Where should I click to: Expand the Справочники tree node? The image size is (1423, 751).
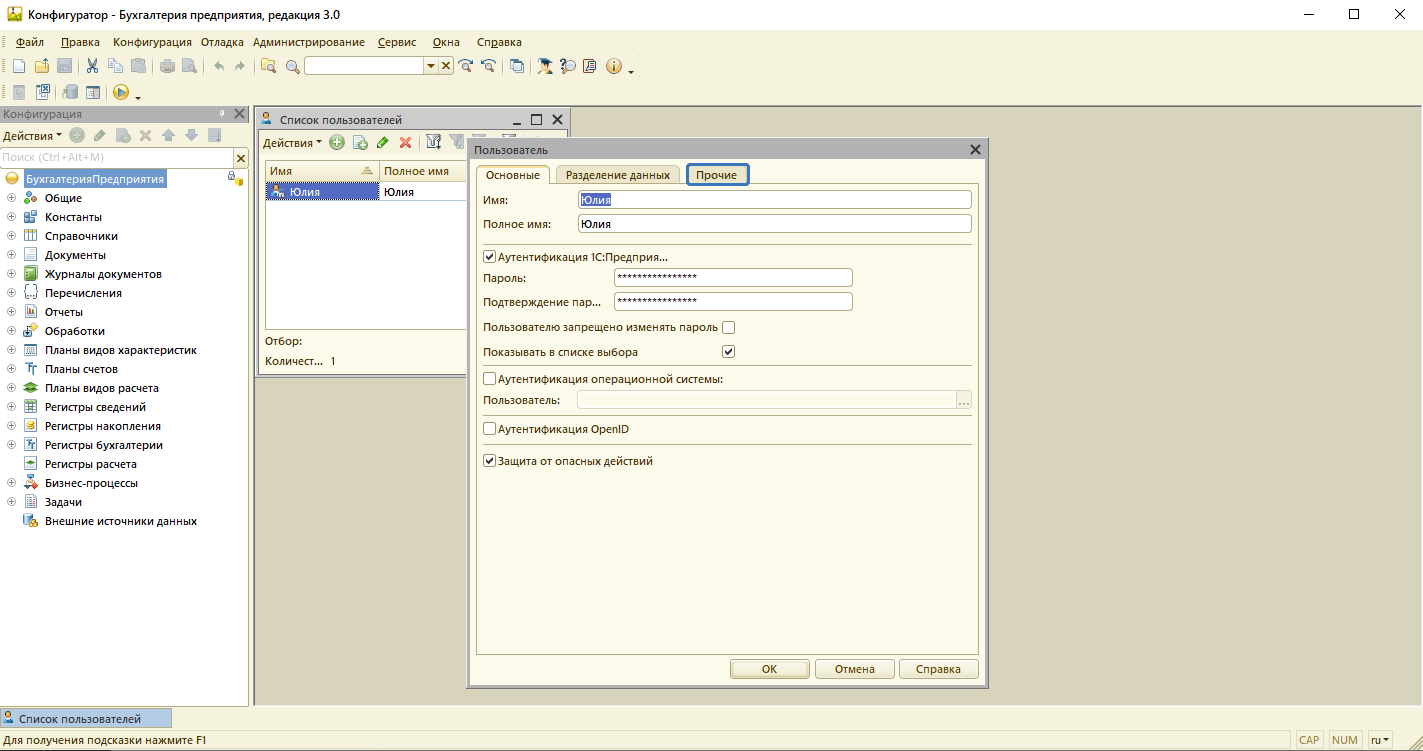11,236
